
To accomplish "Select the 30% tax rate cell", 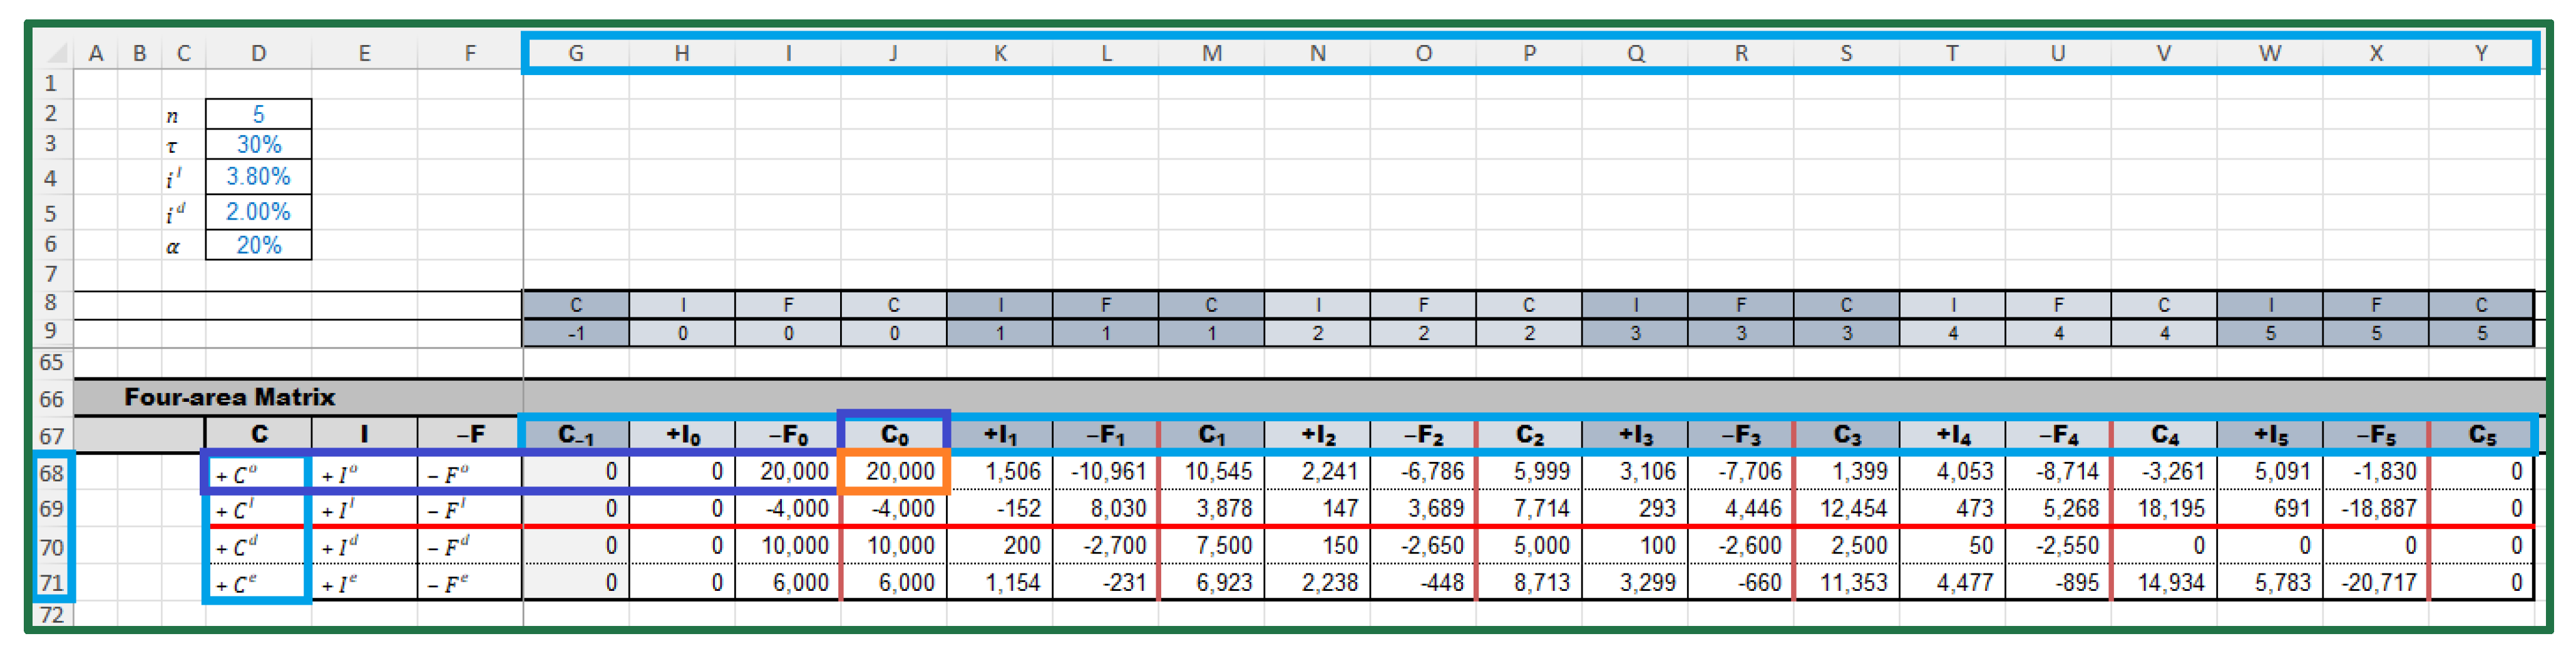I will 258,145.
